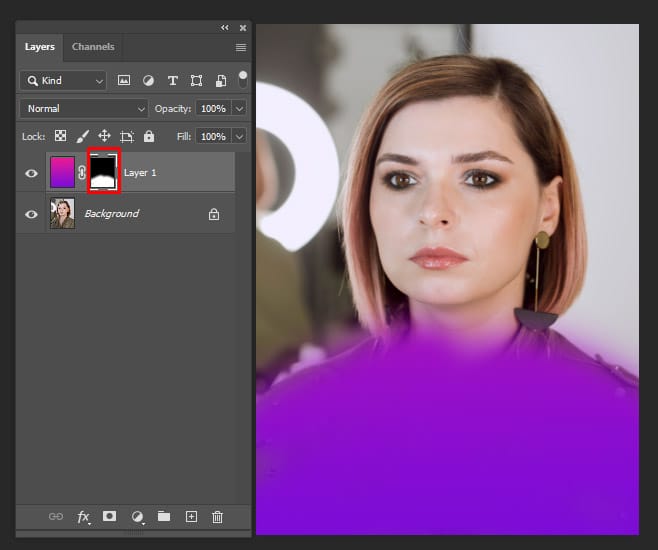Lock image pixels with brush icon
Image resolution: width=658 pixels, height=550 pixels.
click(83, 136)
